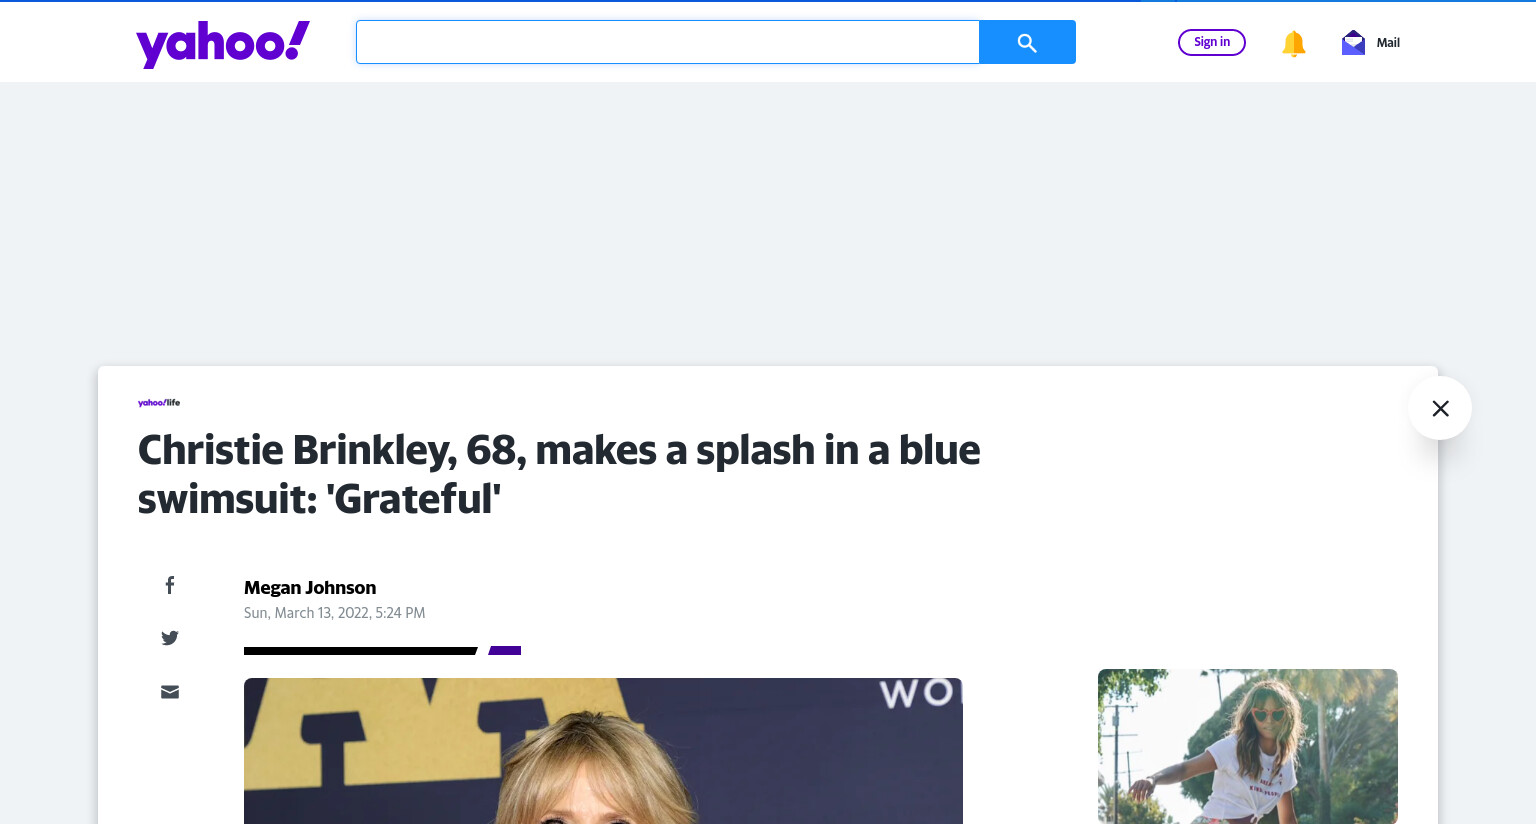Click the Sign in button

(x=1212, y=42)
